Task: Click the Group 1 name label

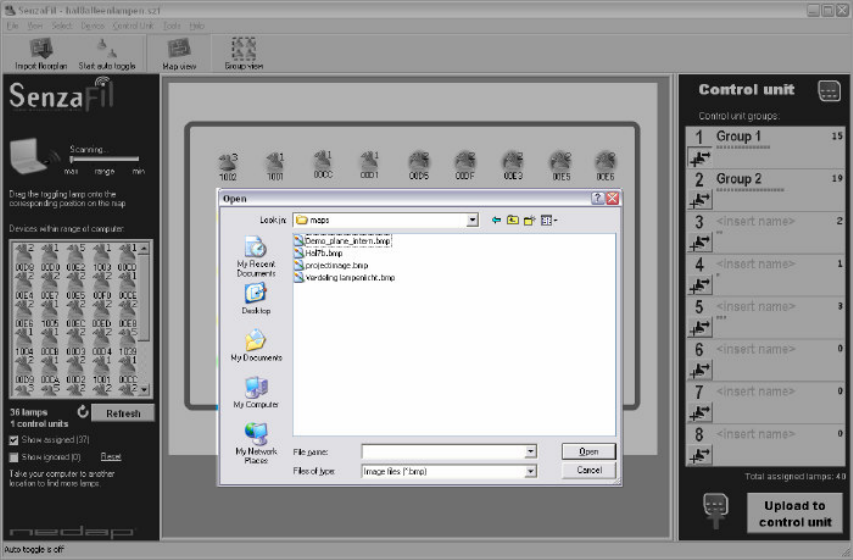Action: (x=738, y=136)
